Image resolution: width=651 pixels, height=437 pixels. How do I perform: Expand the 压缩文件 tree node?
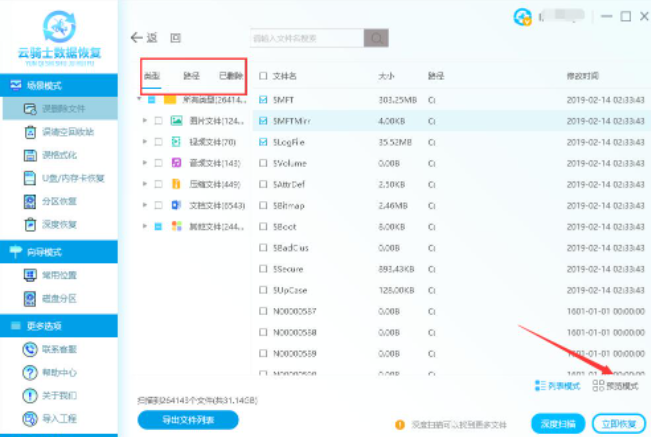145,184
